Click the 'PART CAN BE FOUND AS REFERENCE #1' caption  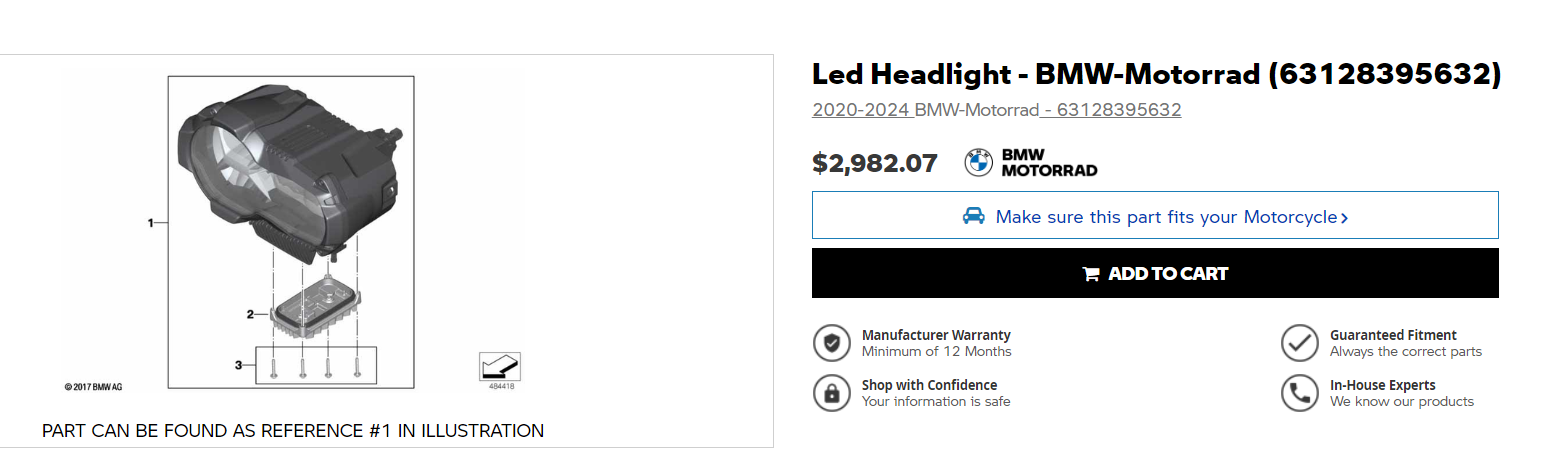(x=293, y=431)
